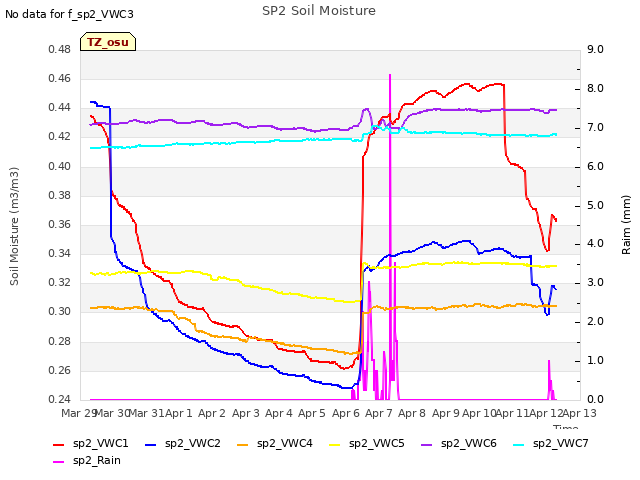Click the Apr 1 date label

point(179,413)
